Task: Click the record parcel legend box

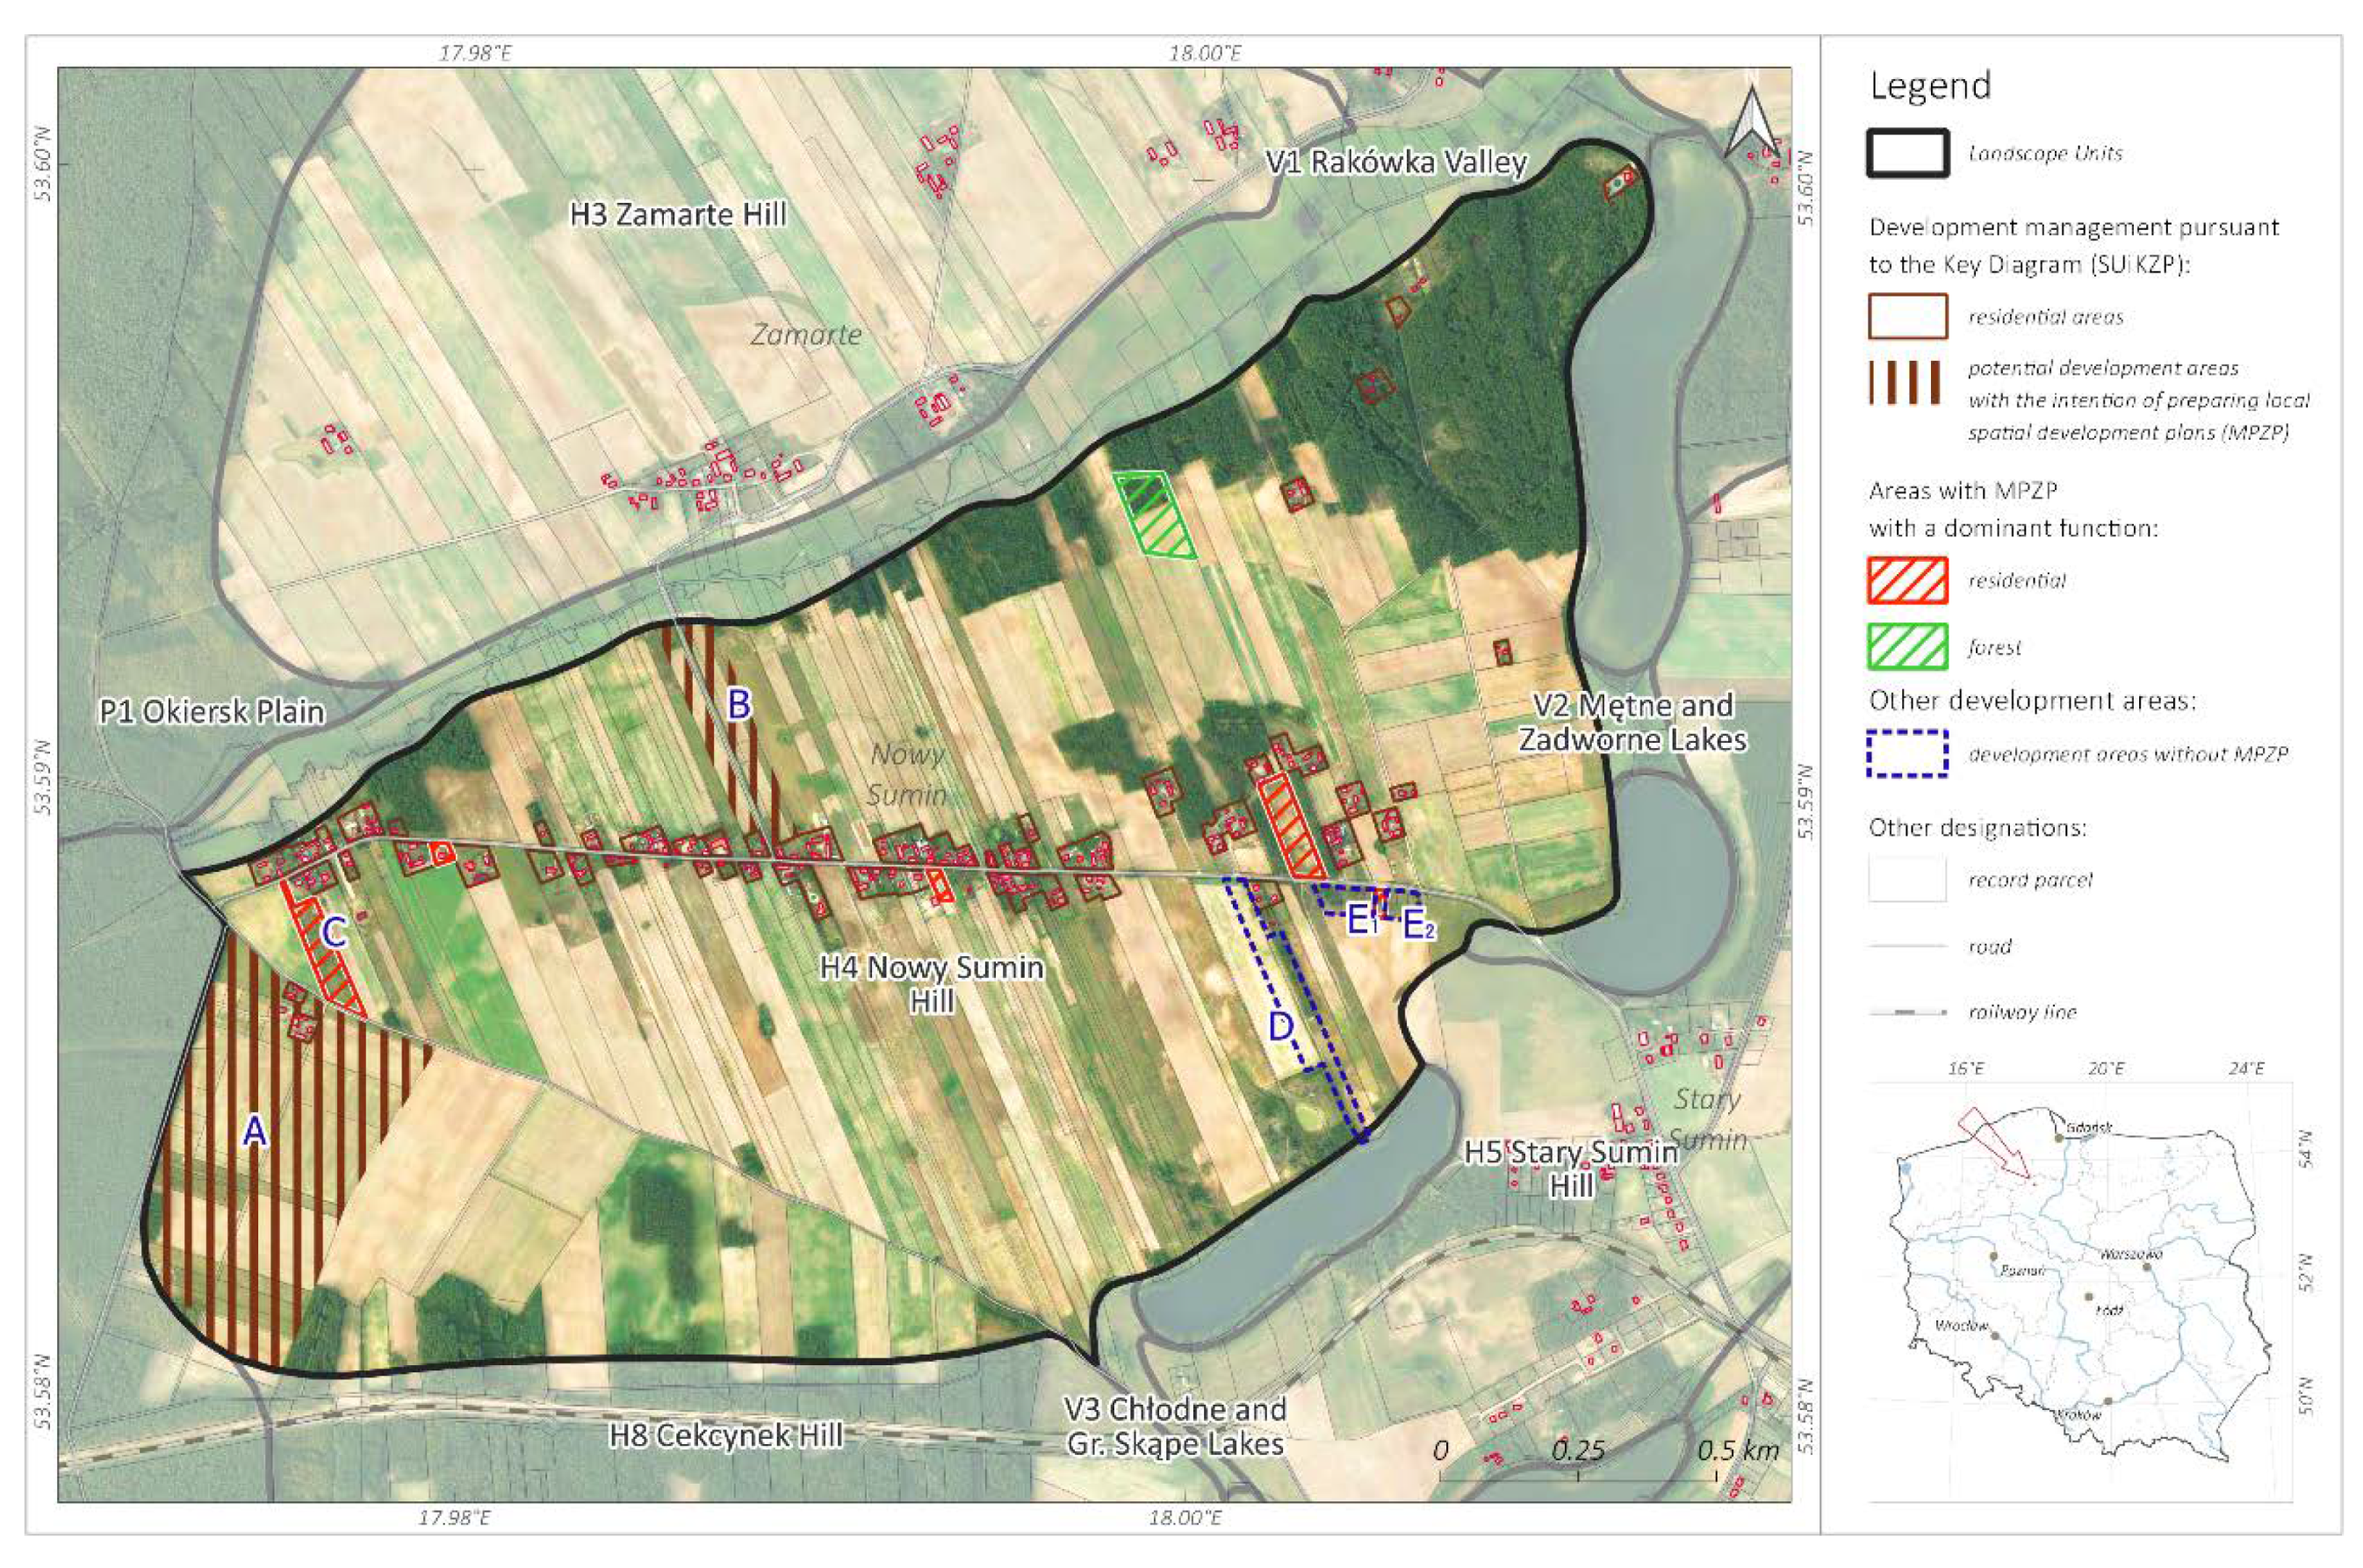Action: 1907,879
